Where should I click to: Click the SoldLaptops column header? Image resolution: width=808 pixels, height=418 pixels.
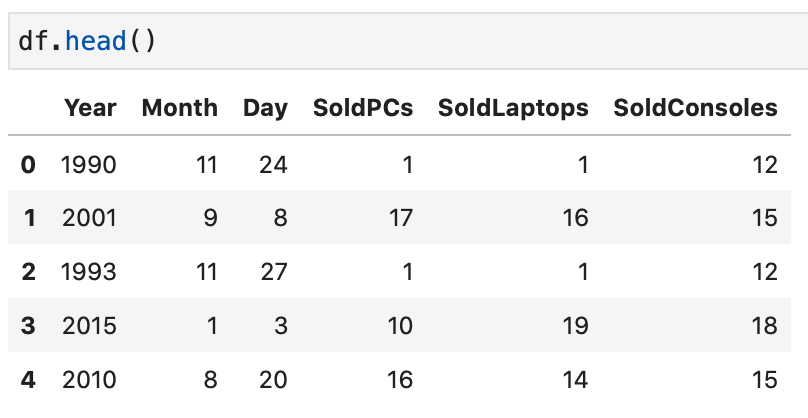pos(513,109)
